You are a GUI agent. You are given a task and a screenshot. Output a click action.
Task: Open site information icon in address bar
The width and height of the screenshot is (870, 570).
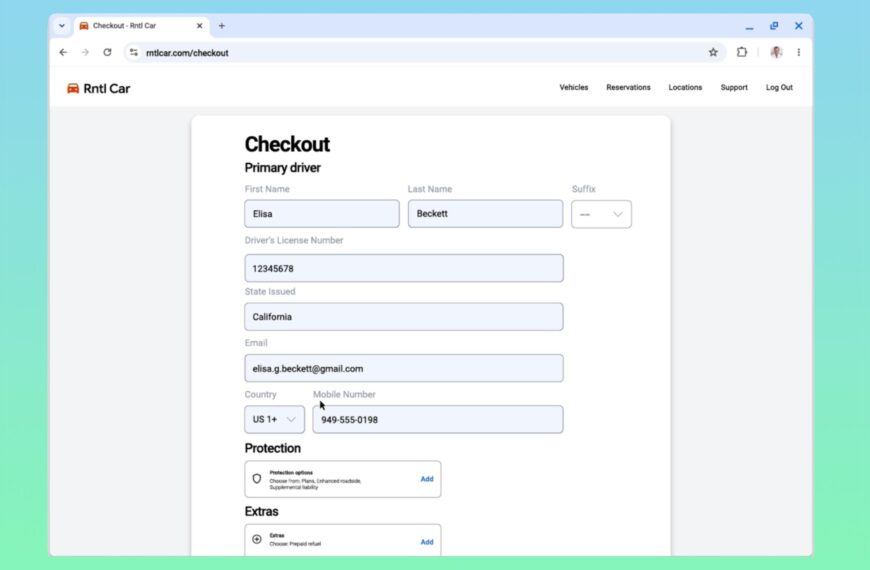click(134, 52)
